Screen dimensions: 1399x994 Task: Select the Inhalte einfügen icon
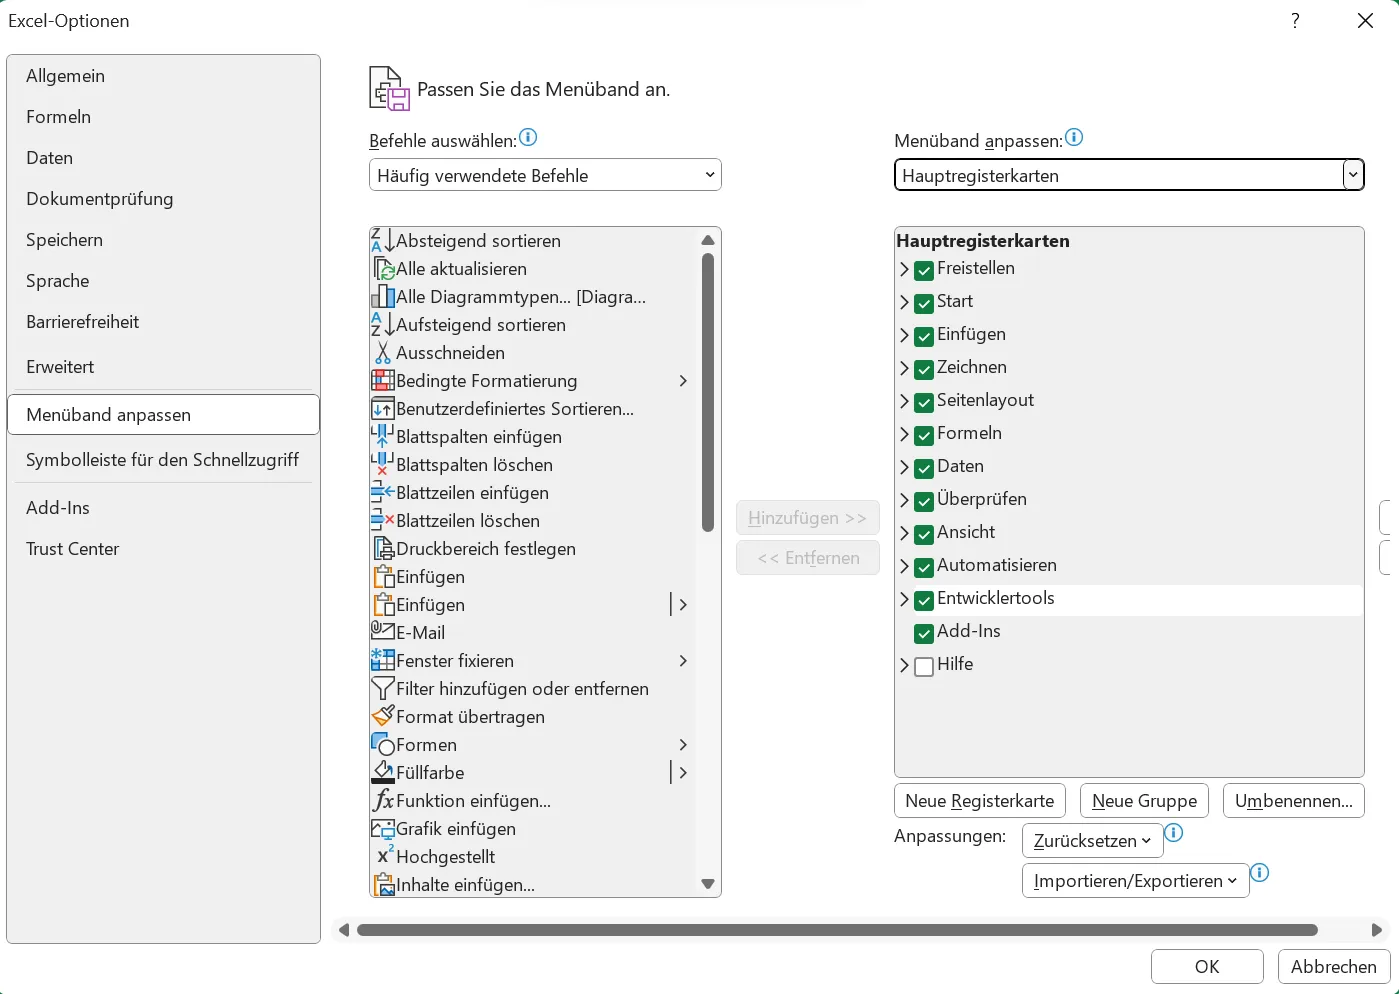383,885
